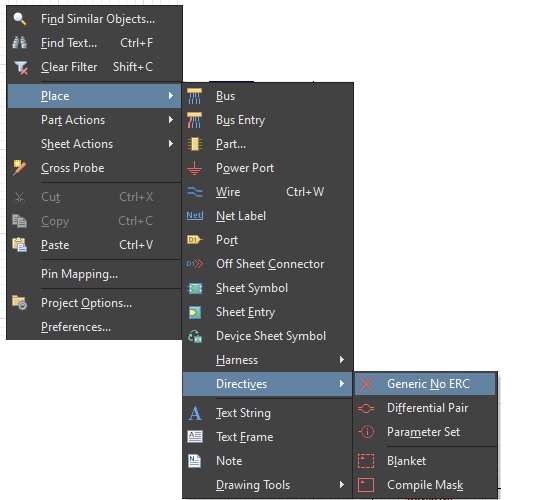Click the Bus icon in Place submenu
The height and width of the screenshot is (500, 535).
(x=194, y=96)
